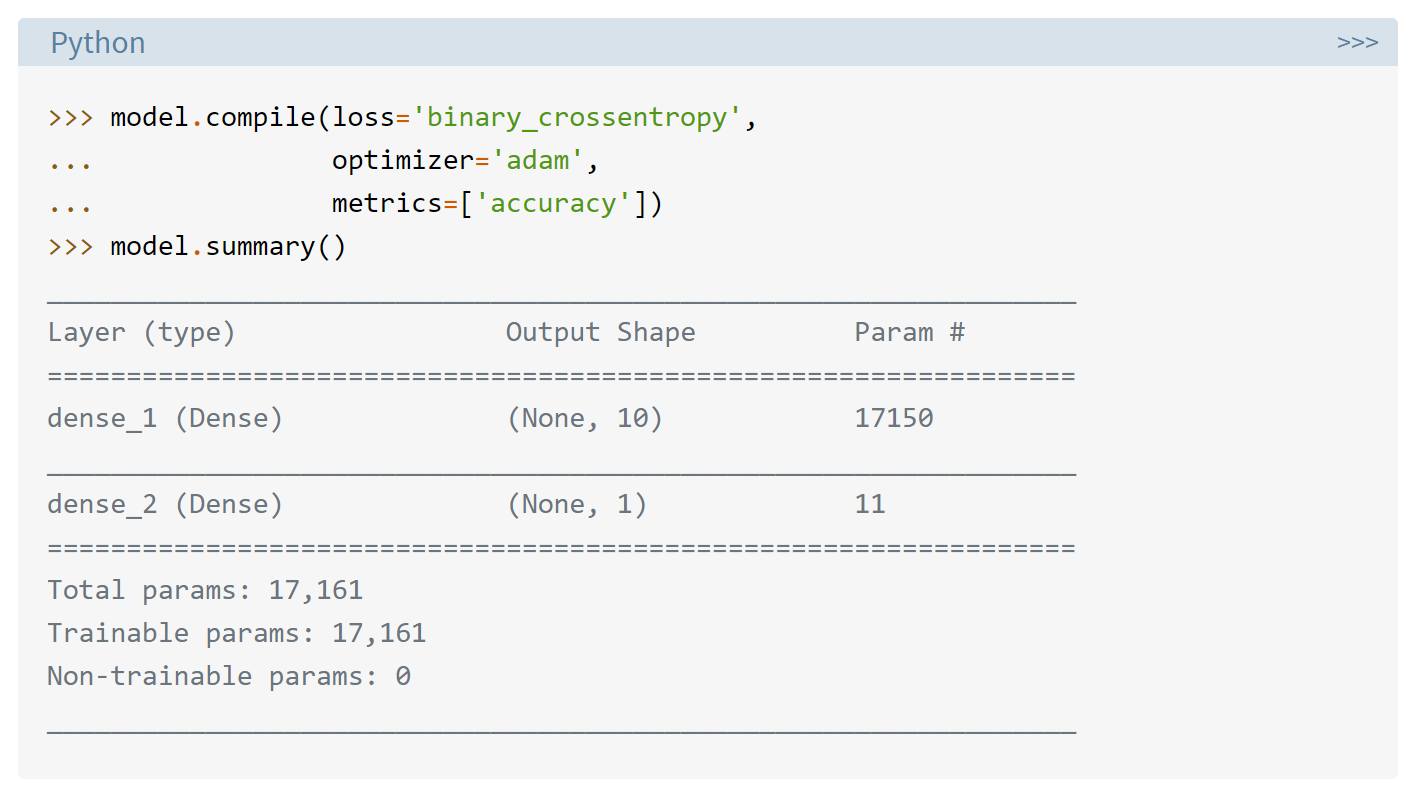This screenshot has height=800, width=1418.
Task: Click the Param # column header
Action: tap(909, 333)
